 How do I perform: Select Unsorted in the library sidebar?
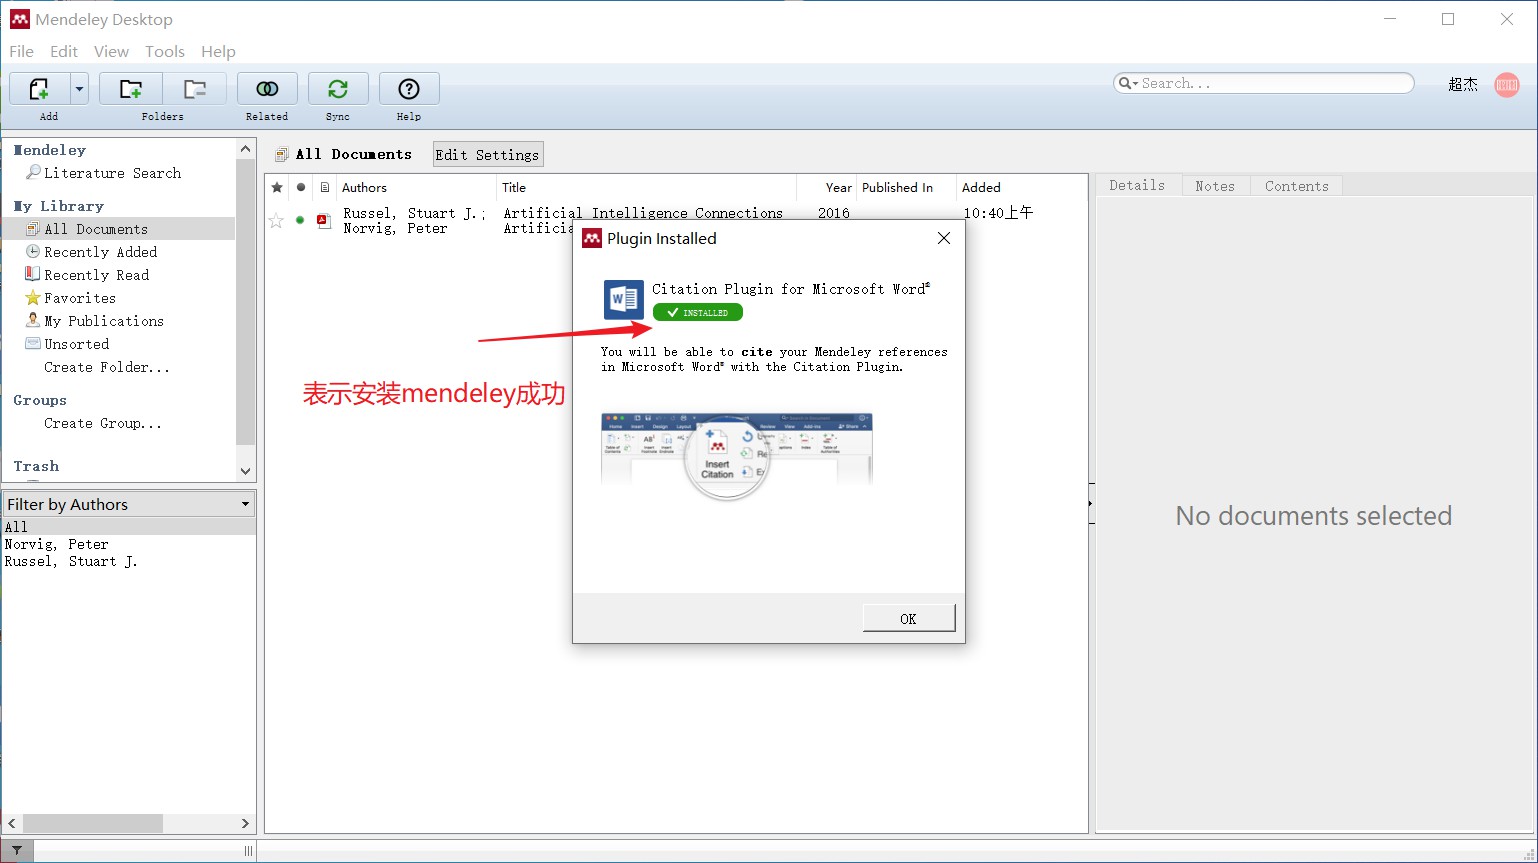tap(77, 344)
